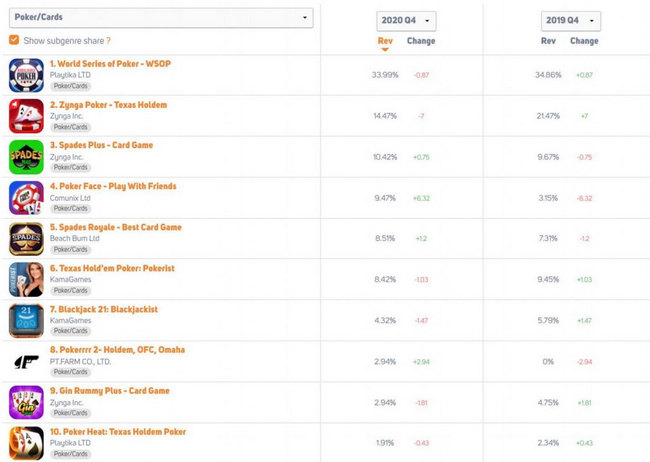Click the +6.32 change value
The height and width of the screenshot is (462, 650).
click(421, 198)
